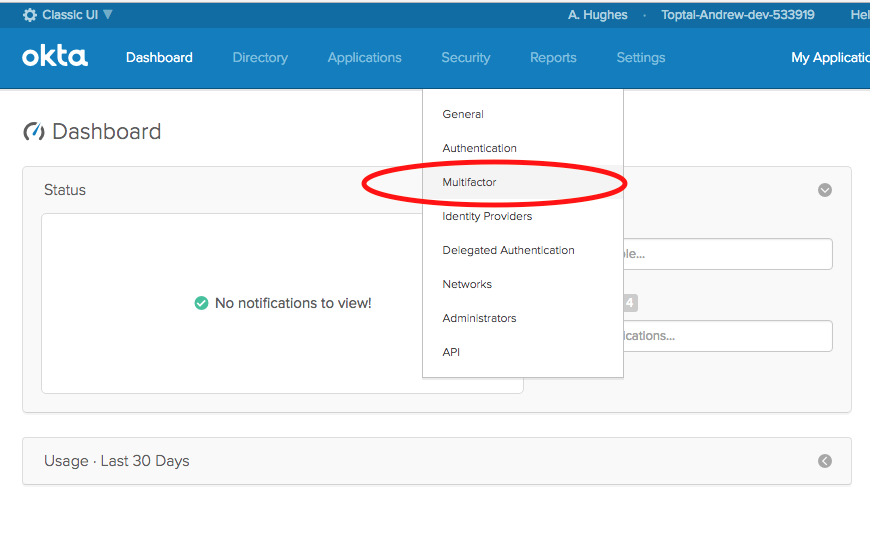870x533 pixels.
Task: Go to Networks in Security menu
Action: (467, 284)
